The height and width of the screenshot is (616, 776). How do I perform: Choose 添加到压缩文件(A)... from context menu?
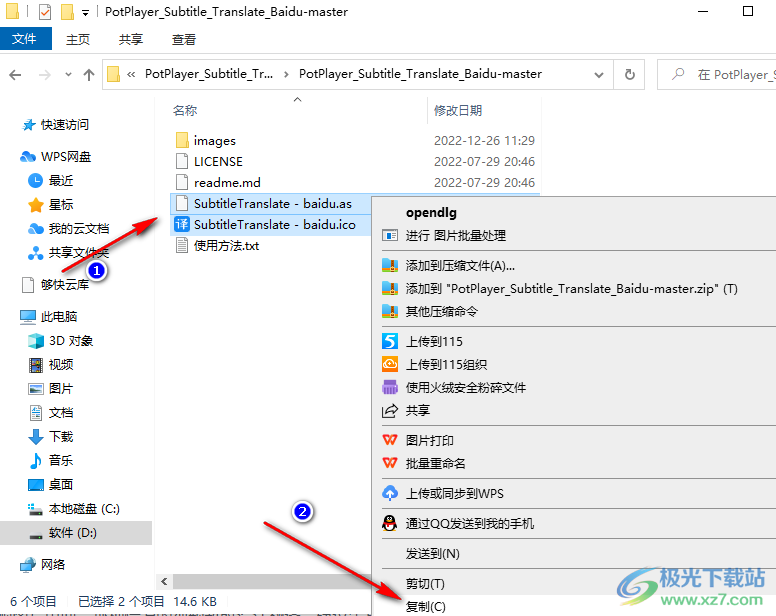click(460, 266)
